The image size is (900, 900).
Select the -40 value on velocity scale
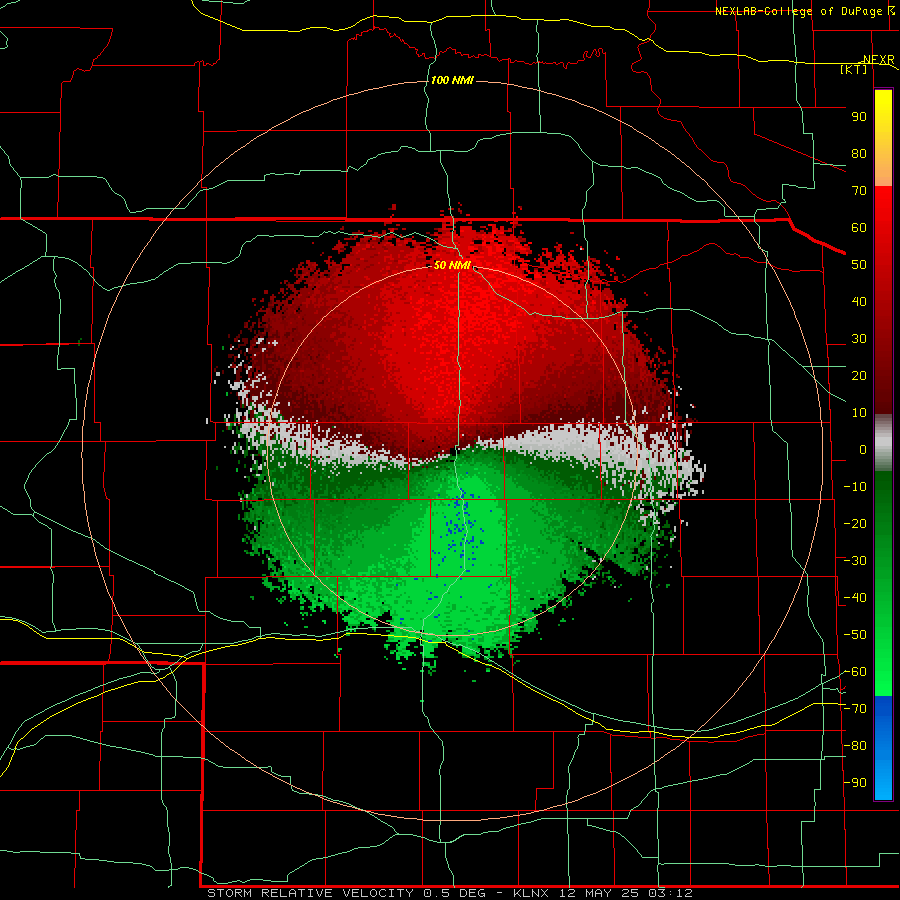coord(855,598)
